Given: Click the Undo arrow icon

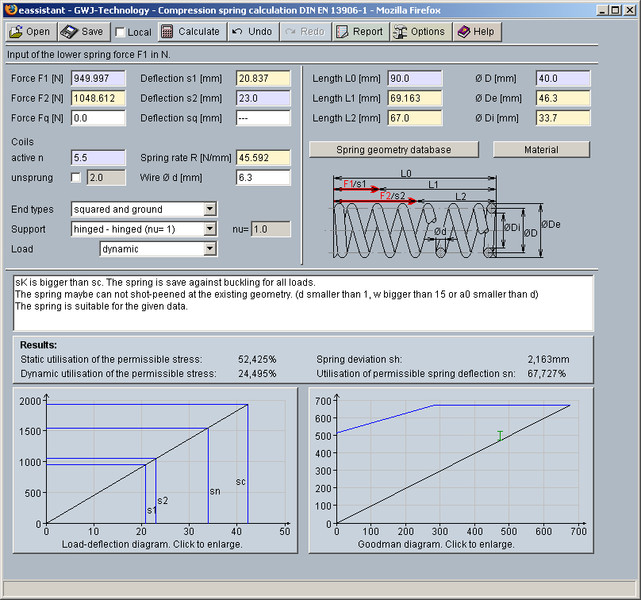Looking at the screenshot, I should click(236, 32).
